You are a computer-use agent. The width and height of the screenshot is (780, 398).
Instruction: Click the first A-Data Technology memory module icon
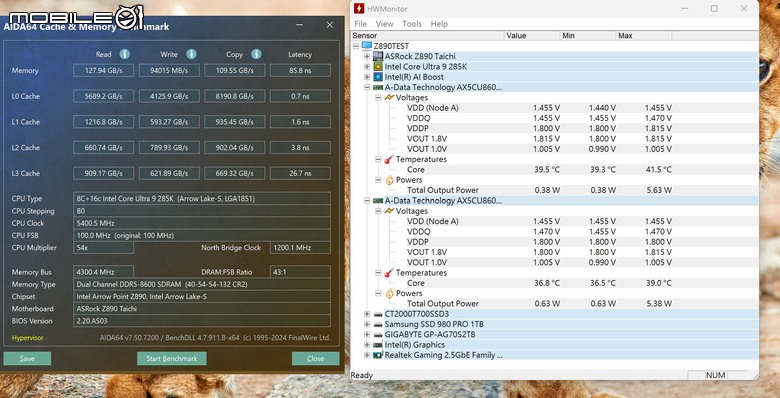[x=378, y=87]
